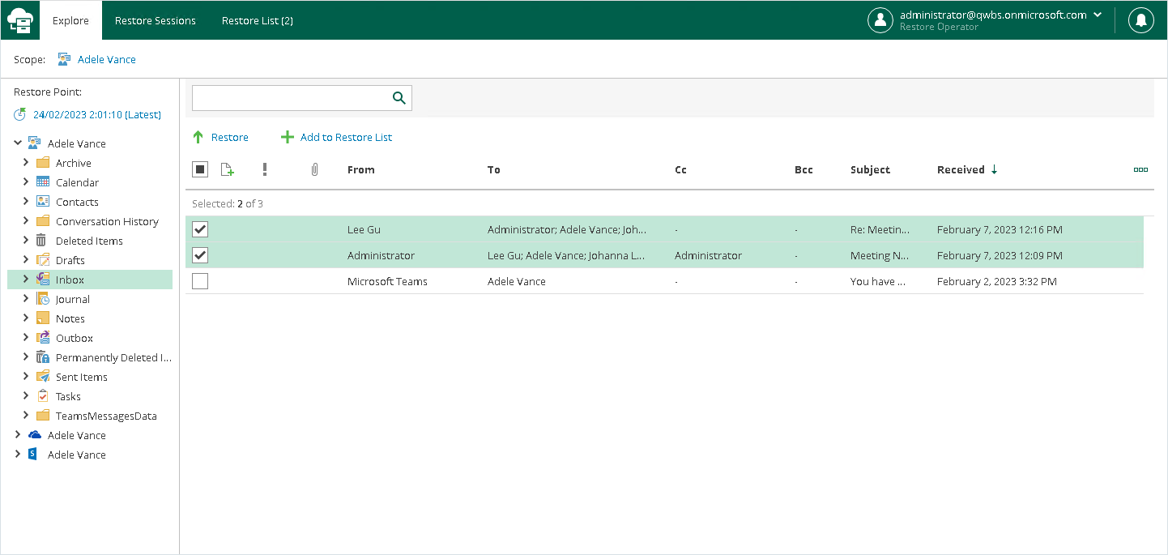Open the administrator account dropdown

(1098, 15)
